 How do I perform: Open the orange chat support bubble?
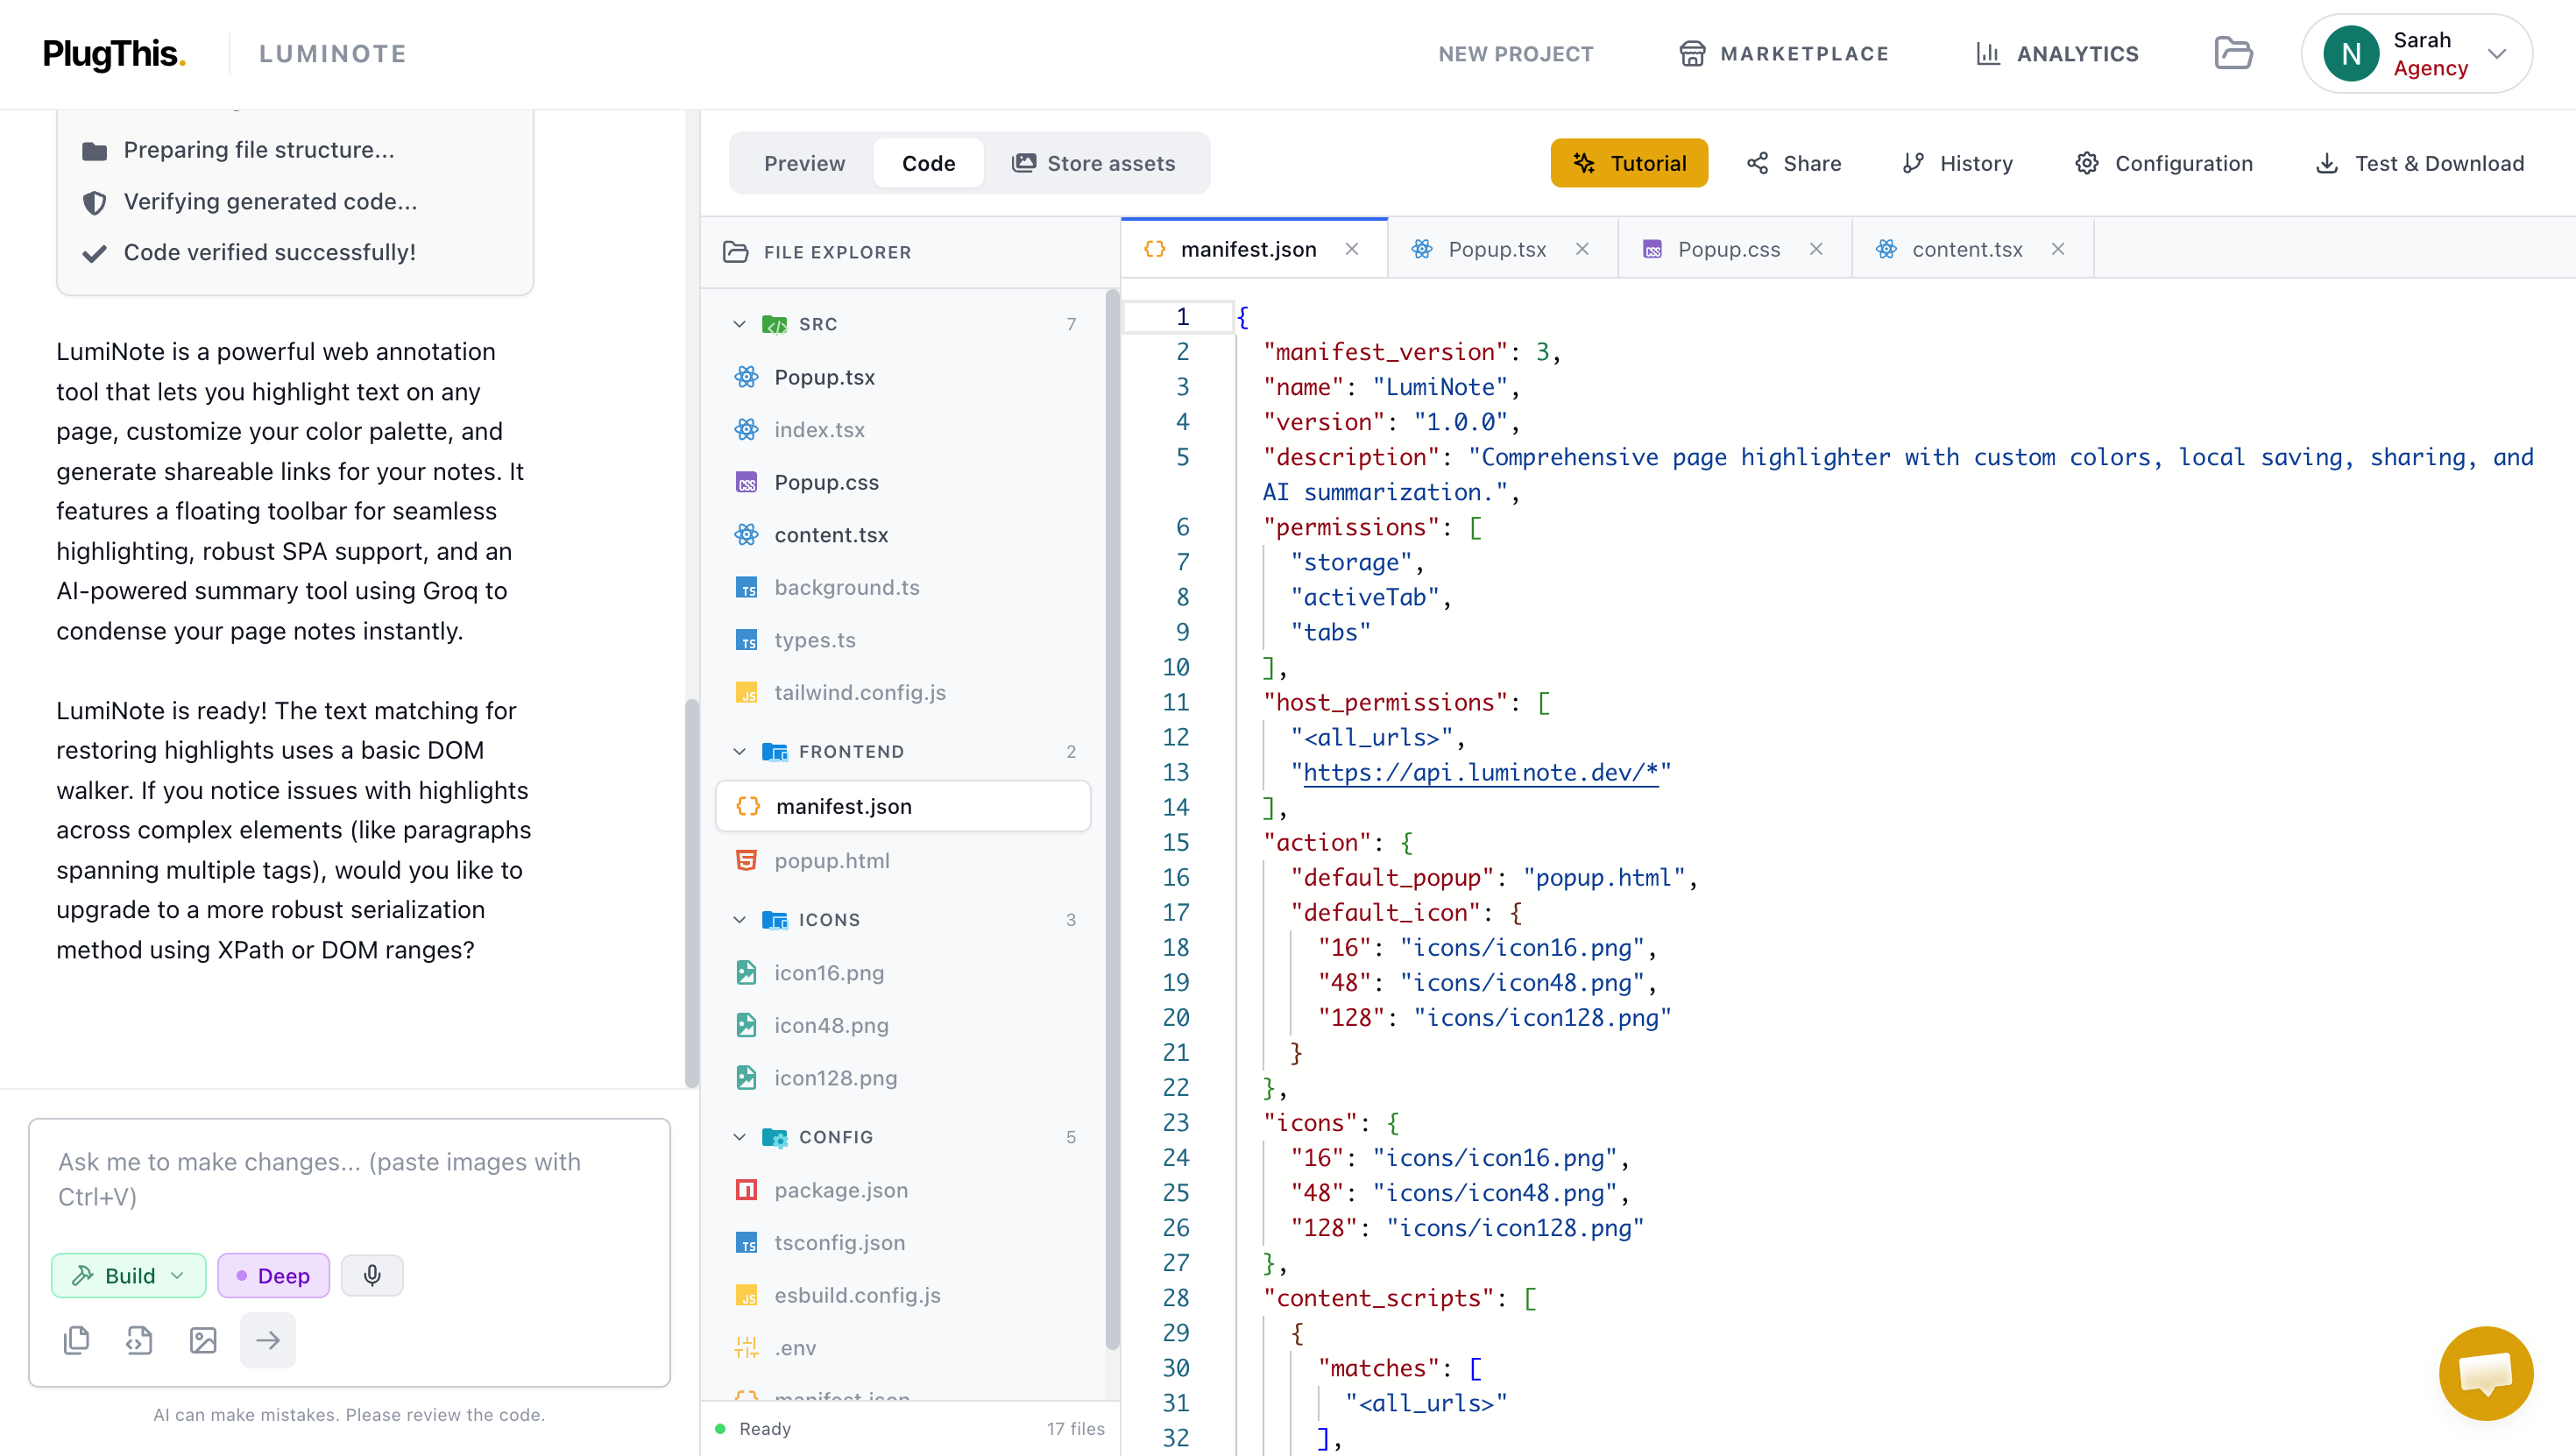pos(2485,1373)
